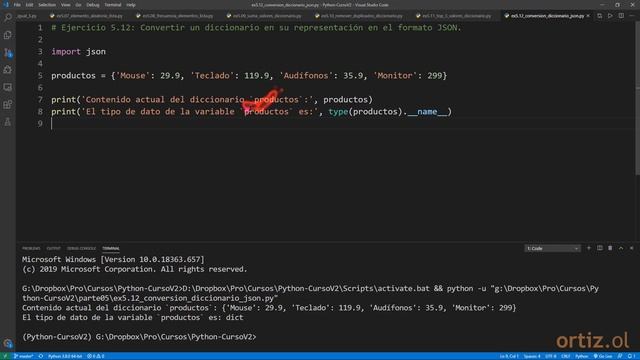Switch to ex5.07 elemento aleatorio tab
Viewport: 640px width, 360px height.
coord(86,16)
